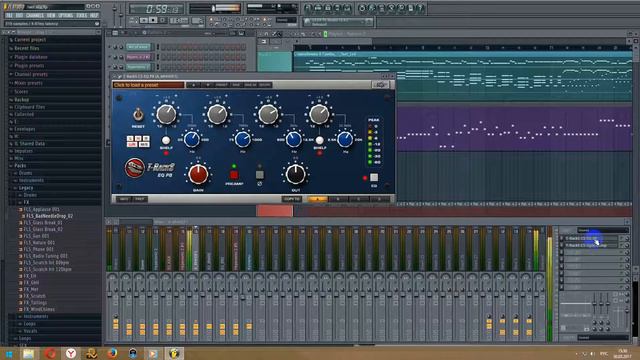Open Firefox from taskbar

112,353
